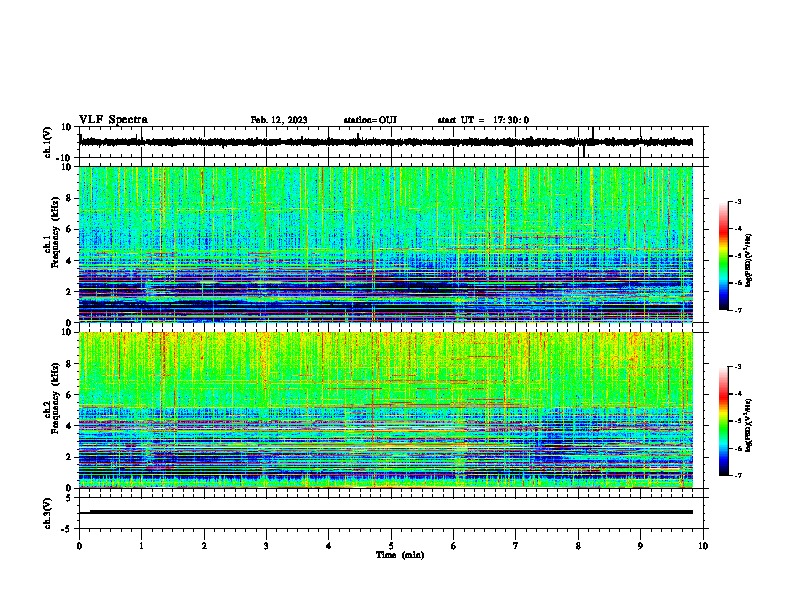Click inside the ch.2 spectrogram panel

(x=386, y=410)
